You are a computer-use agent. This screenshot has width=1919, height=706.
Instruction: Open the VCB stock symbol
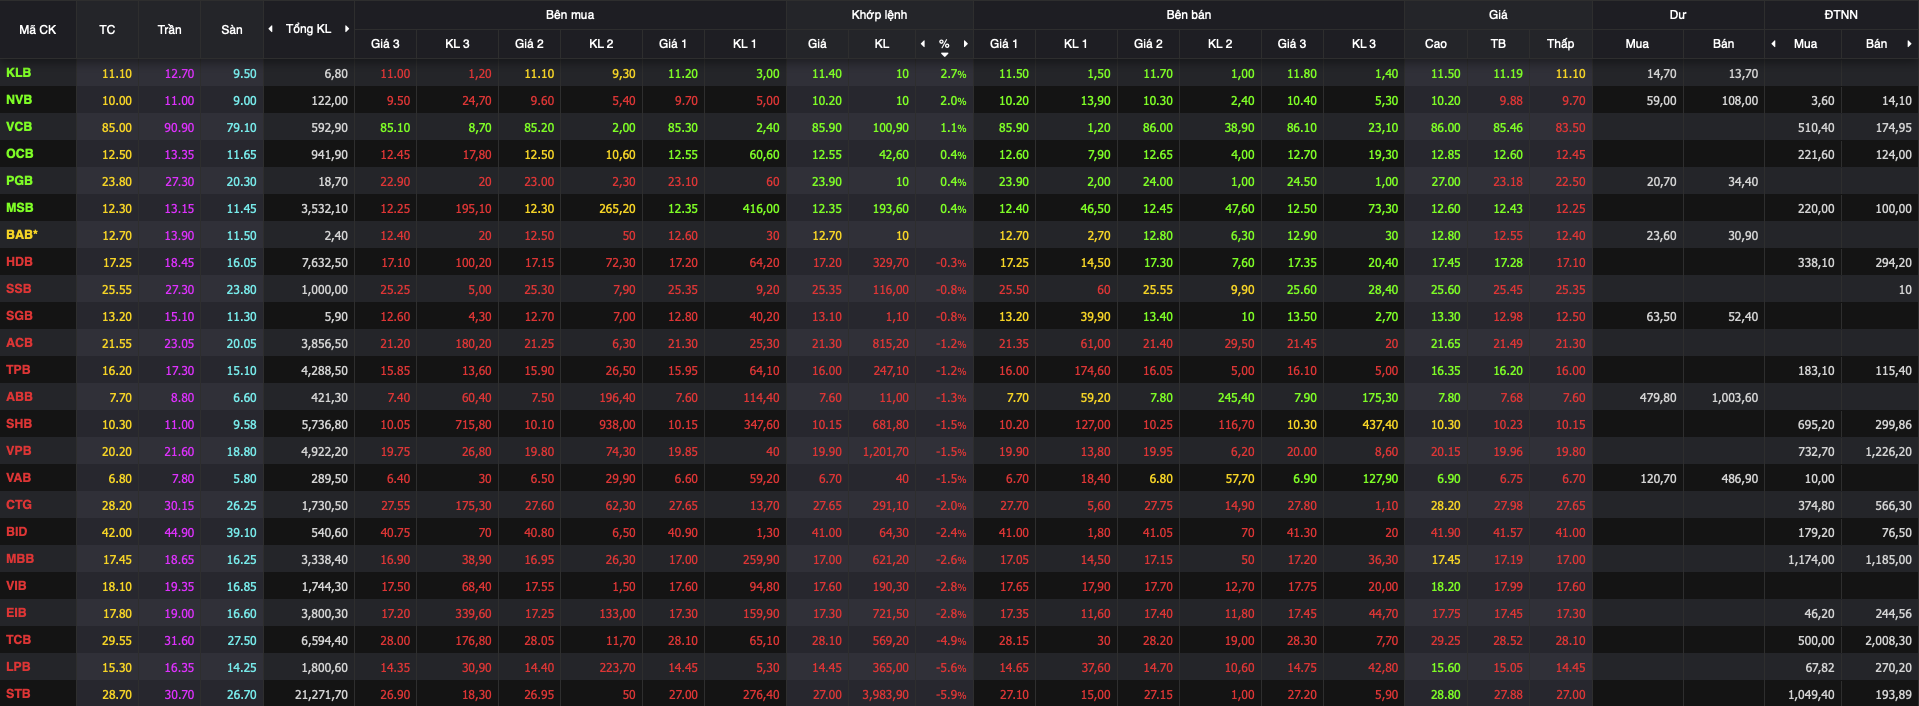19,127
